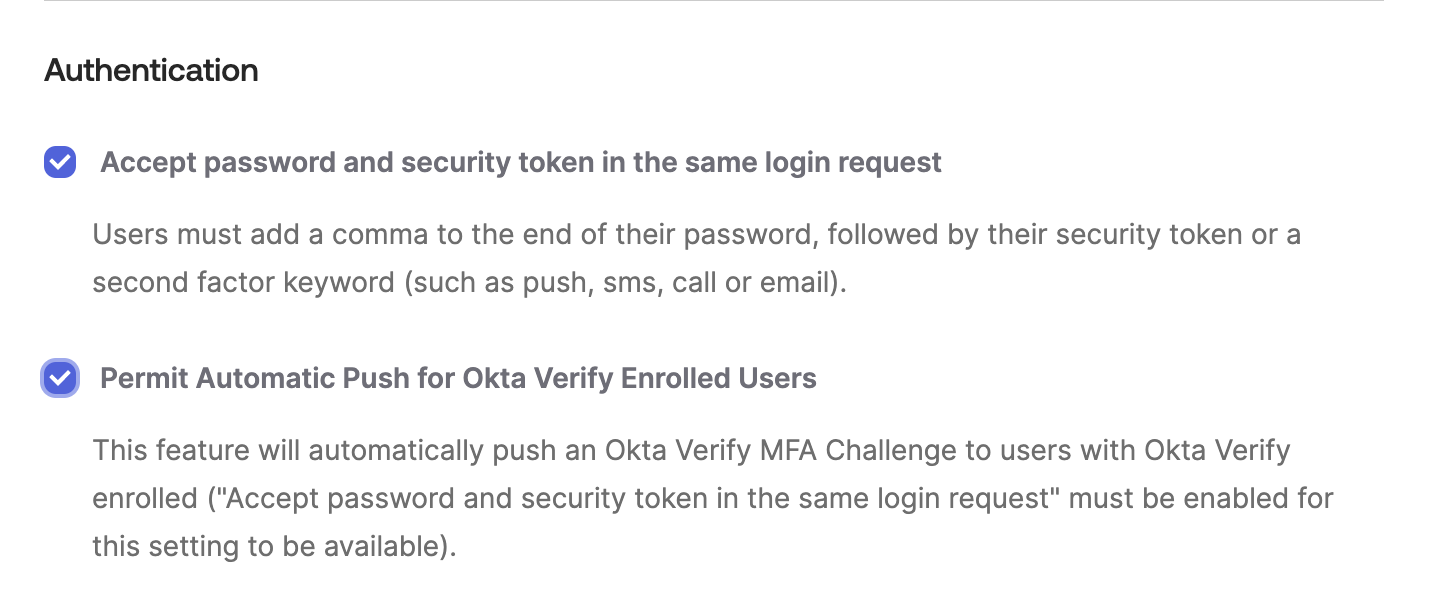1432x596 pixels.
Task: Click the word "enrolled" starting the description line
Action: click(x=136, y=498)
